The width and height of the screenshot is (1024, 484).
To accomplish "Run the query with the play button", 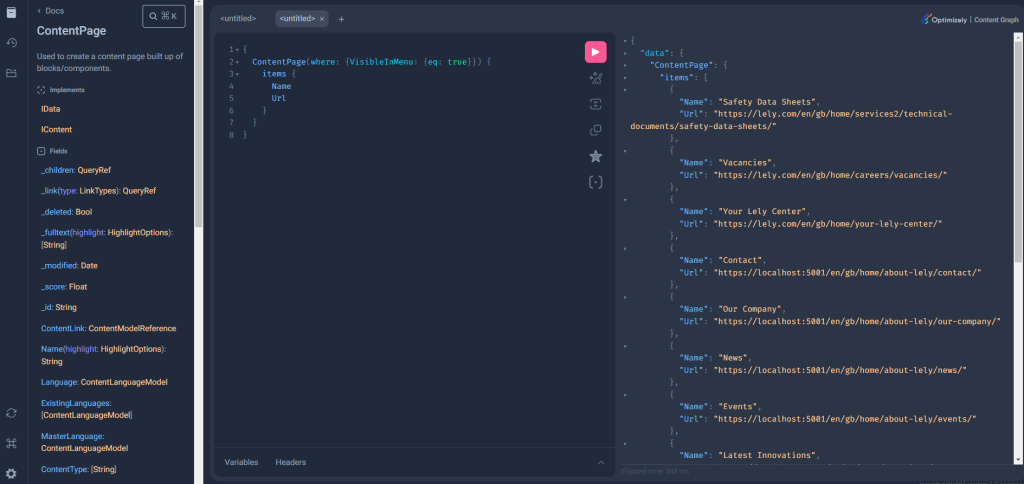I will [x=595, y=52].
